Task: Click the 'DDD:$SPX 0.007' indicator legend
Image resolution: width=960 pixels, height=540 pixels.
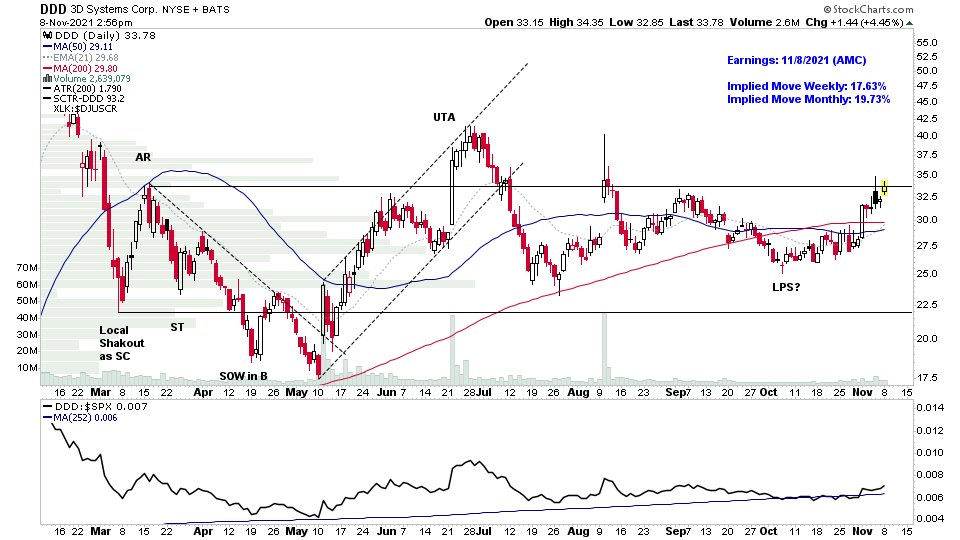Action: [100, 407]
